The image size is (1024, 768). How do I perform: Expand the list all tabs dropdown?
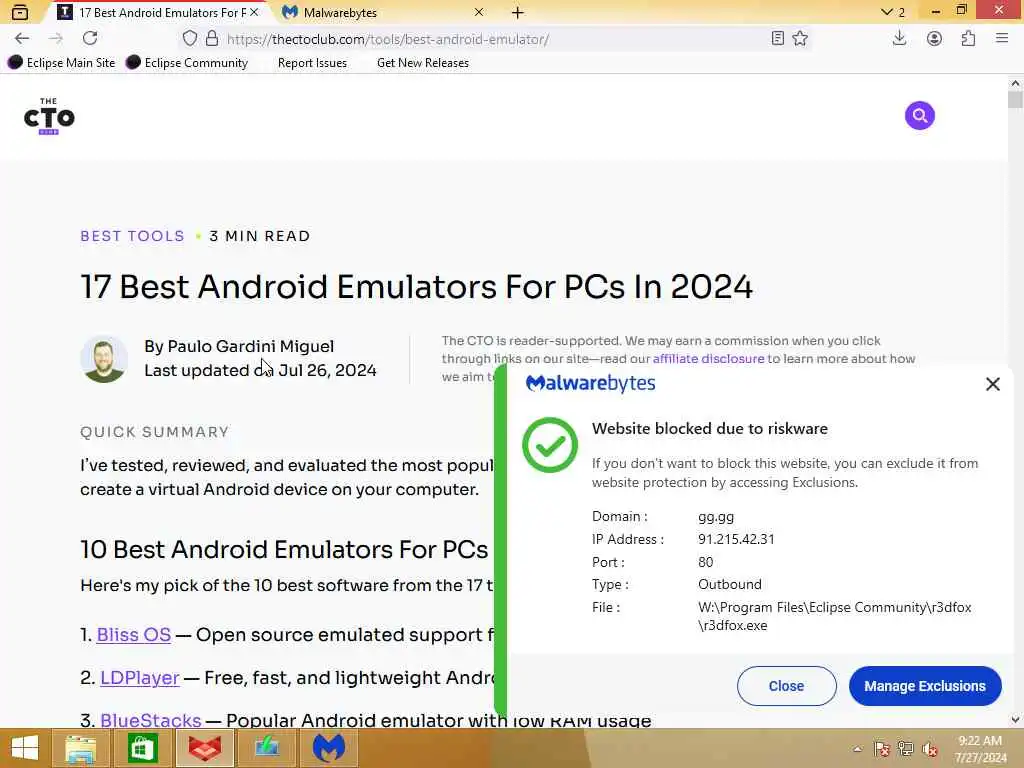click(x=893, y=12)
